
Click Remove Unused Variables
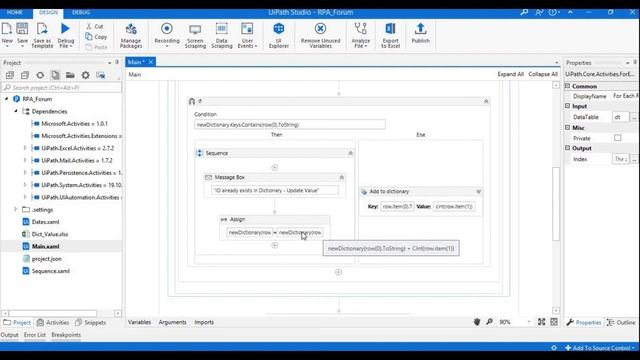point(320,35)
